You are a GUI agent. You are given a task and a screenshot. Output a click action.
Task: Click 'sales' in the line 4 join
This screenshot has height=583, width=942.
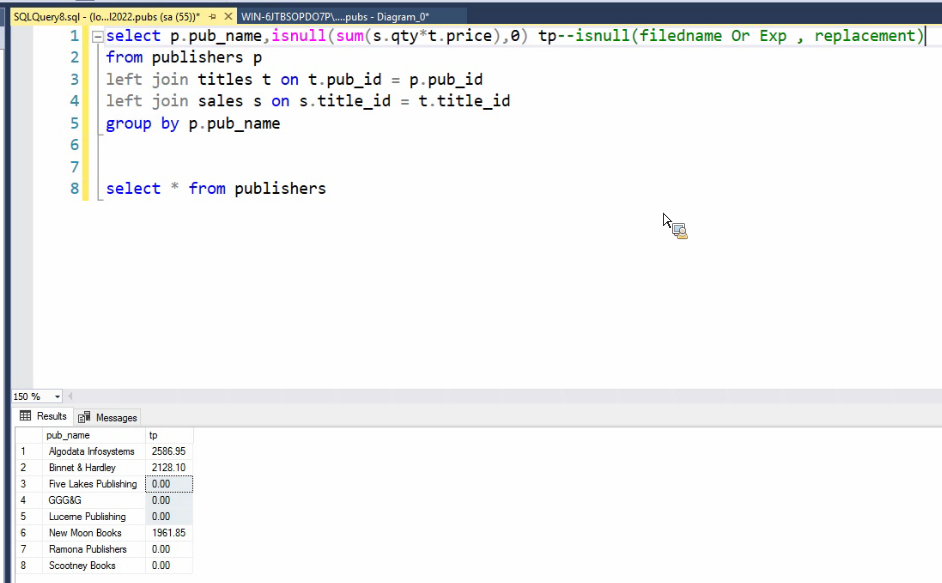[x=220, y=101]
